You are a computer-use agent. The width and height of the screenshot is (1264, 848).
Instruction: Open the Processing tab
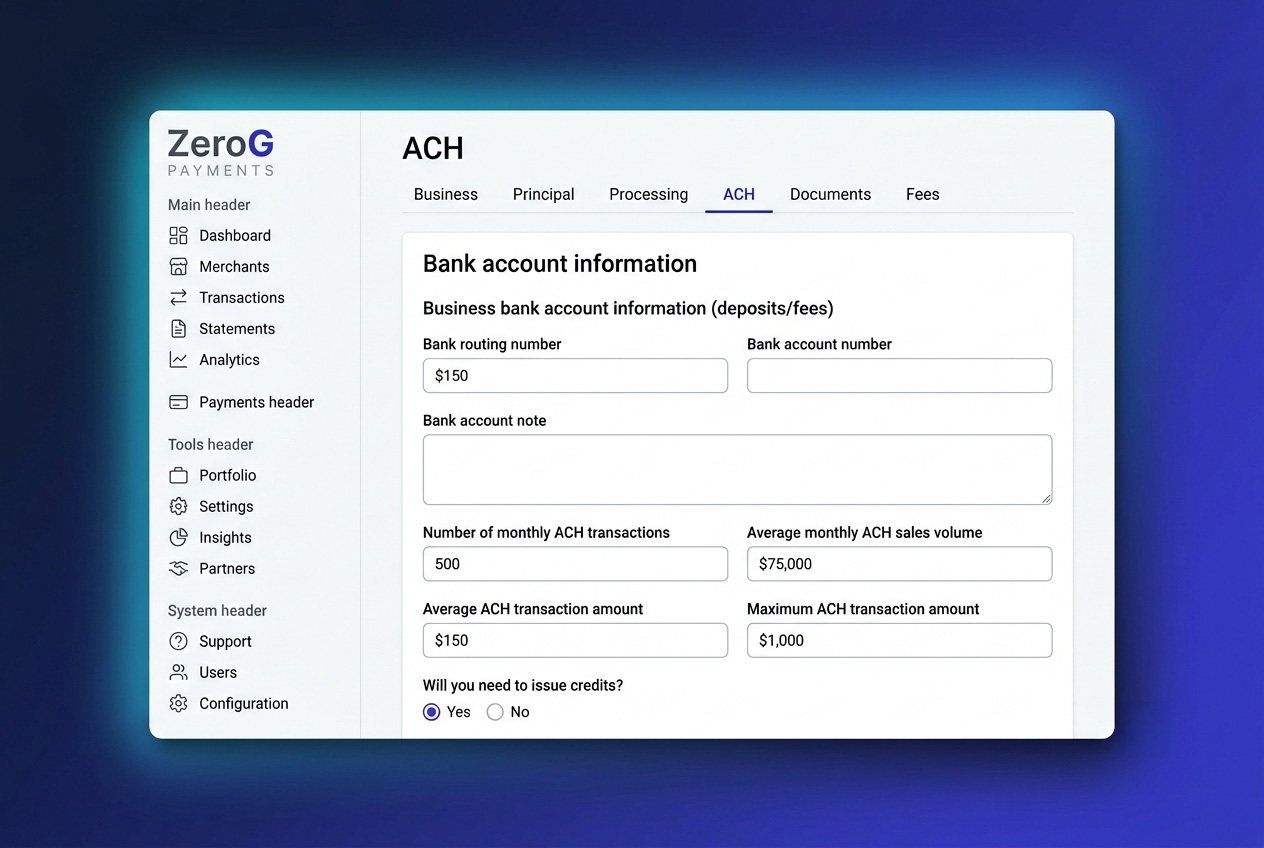(649, 194)
